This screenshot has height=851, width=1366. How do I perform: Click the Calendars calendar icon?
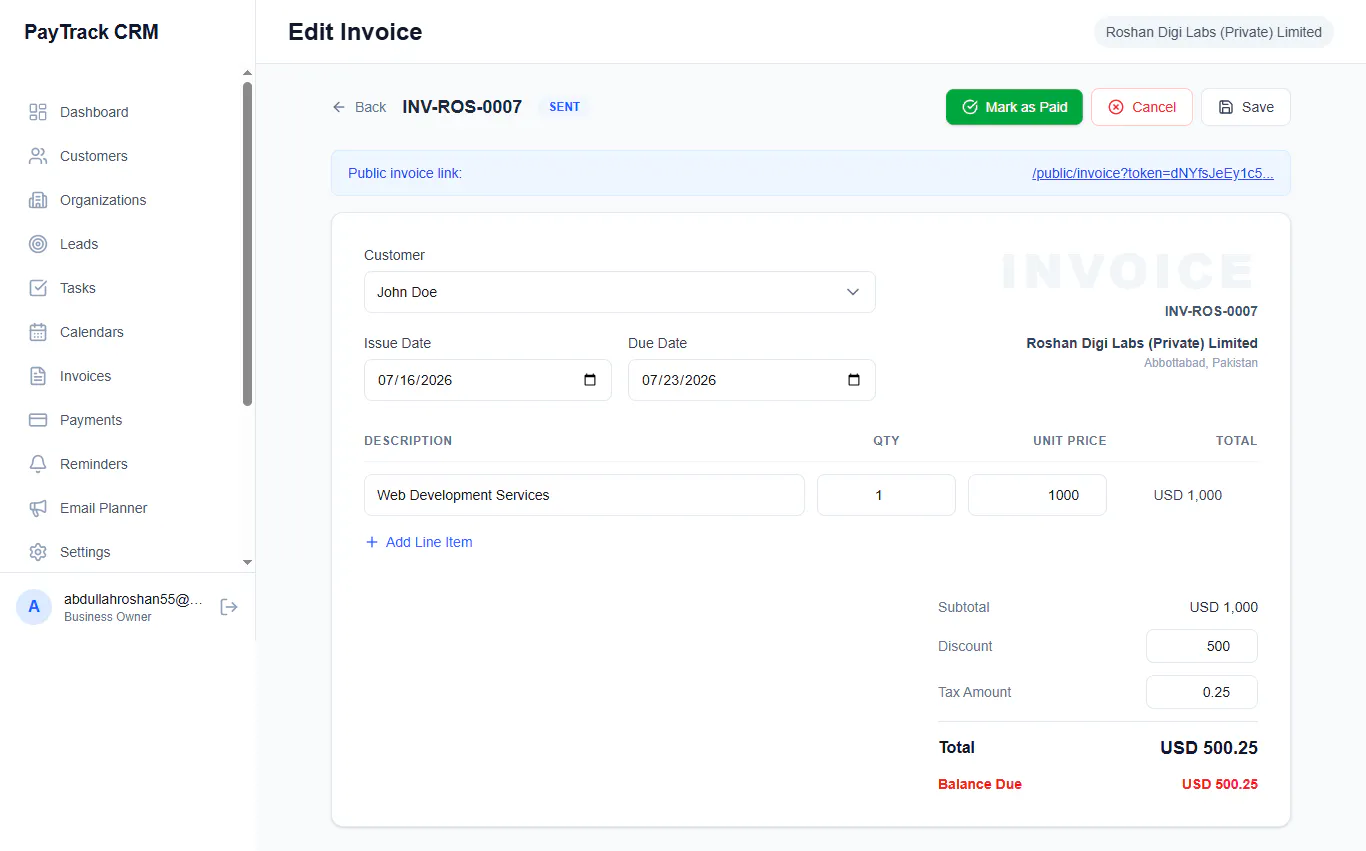[x=38, y=332]
